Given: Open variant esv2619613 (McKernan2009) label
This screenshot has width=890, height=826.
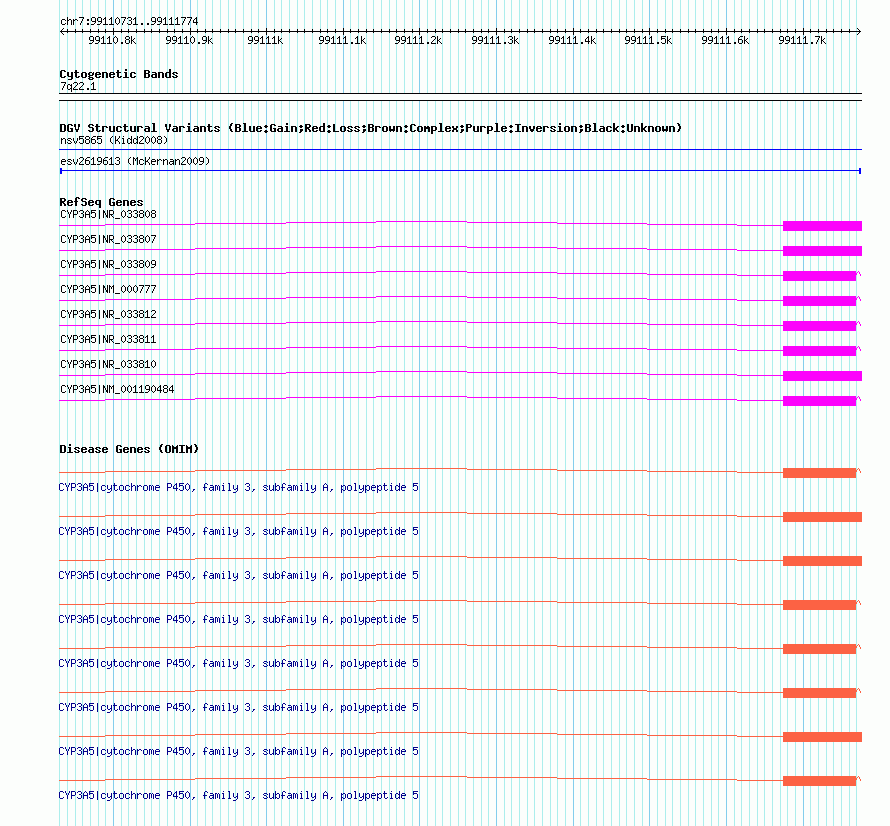Looking at the screenshot, I should pos(135,161).
